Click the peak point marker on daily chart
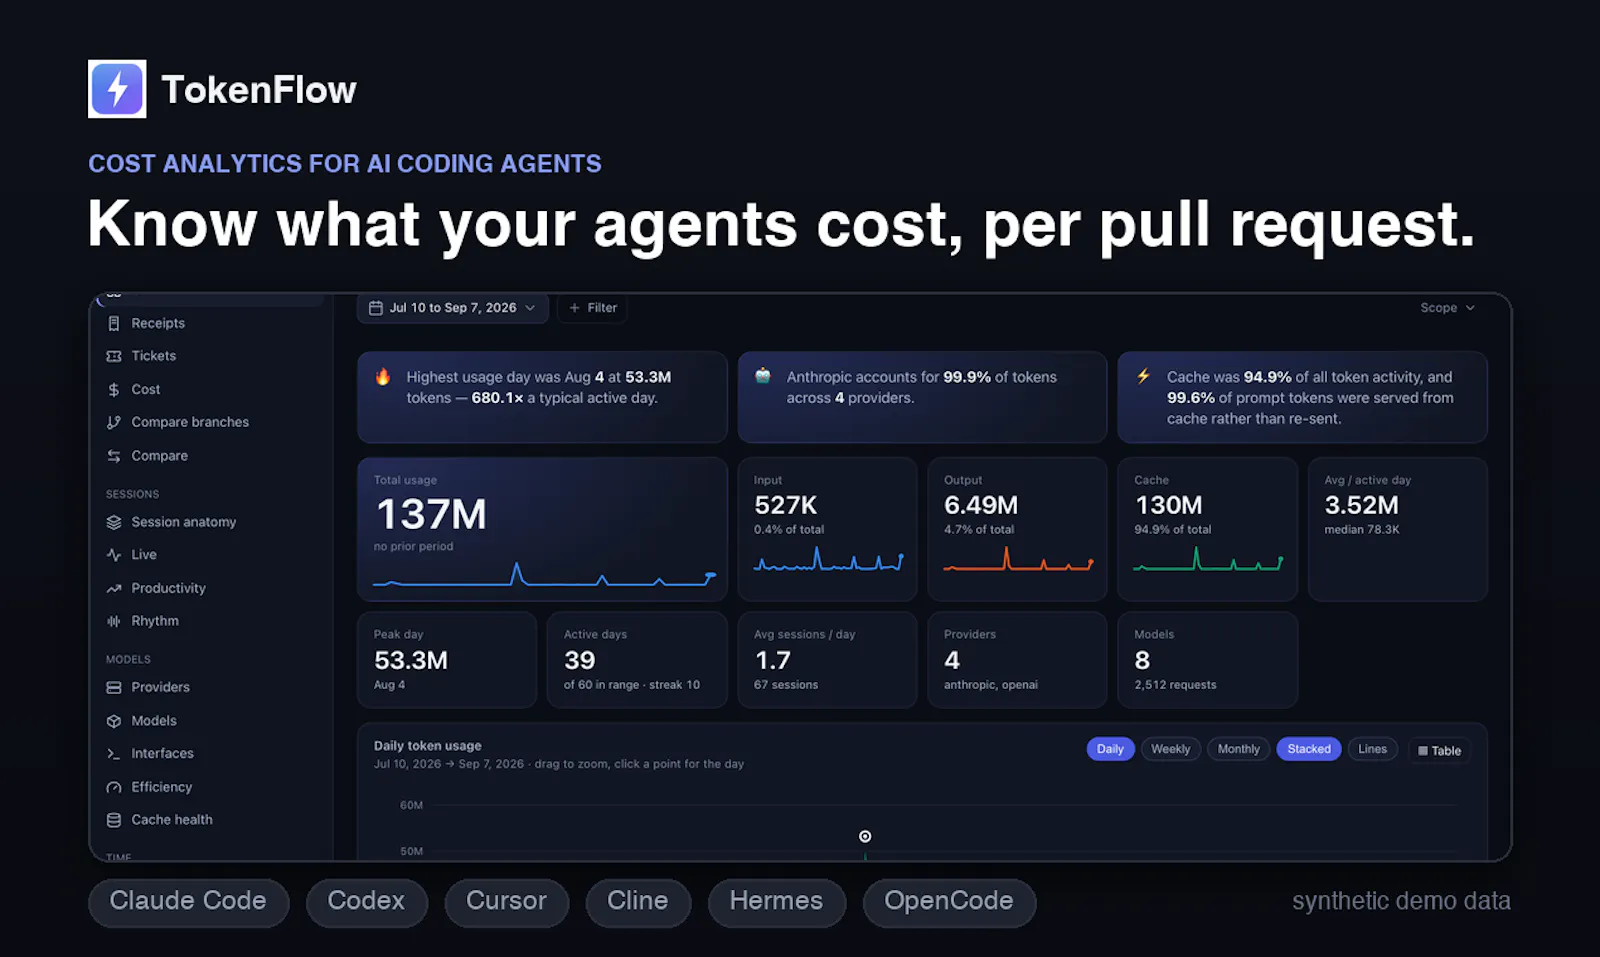The width and height of the screenshot is (1600, 957). coord(865,836)
